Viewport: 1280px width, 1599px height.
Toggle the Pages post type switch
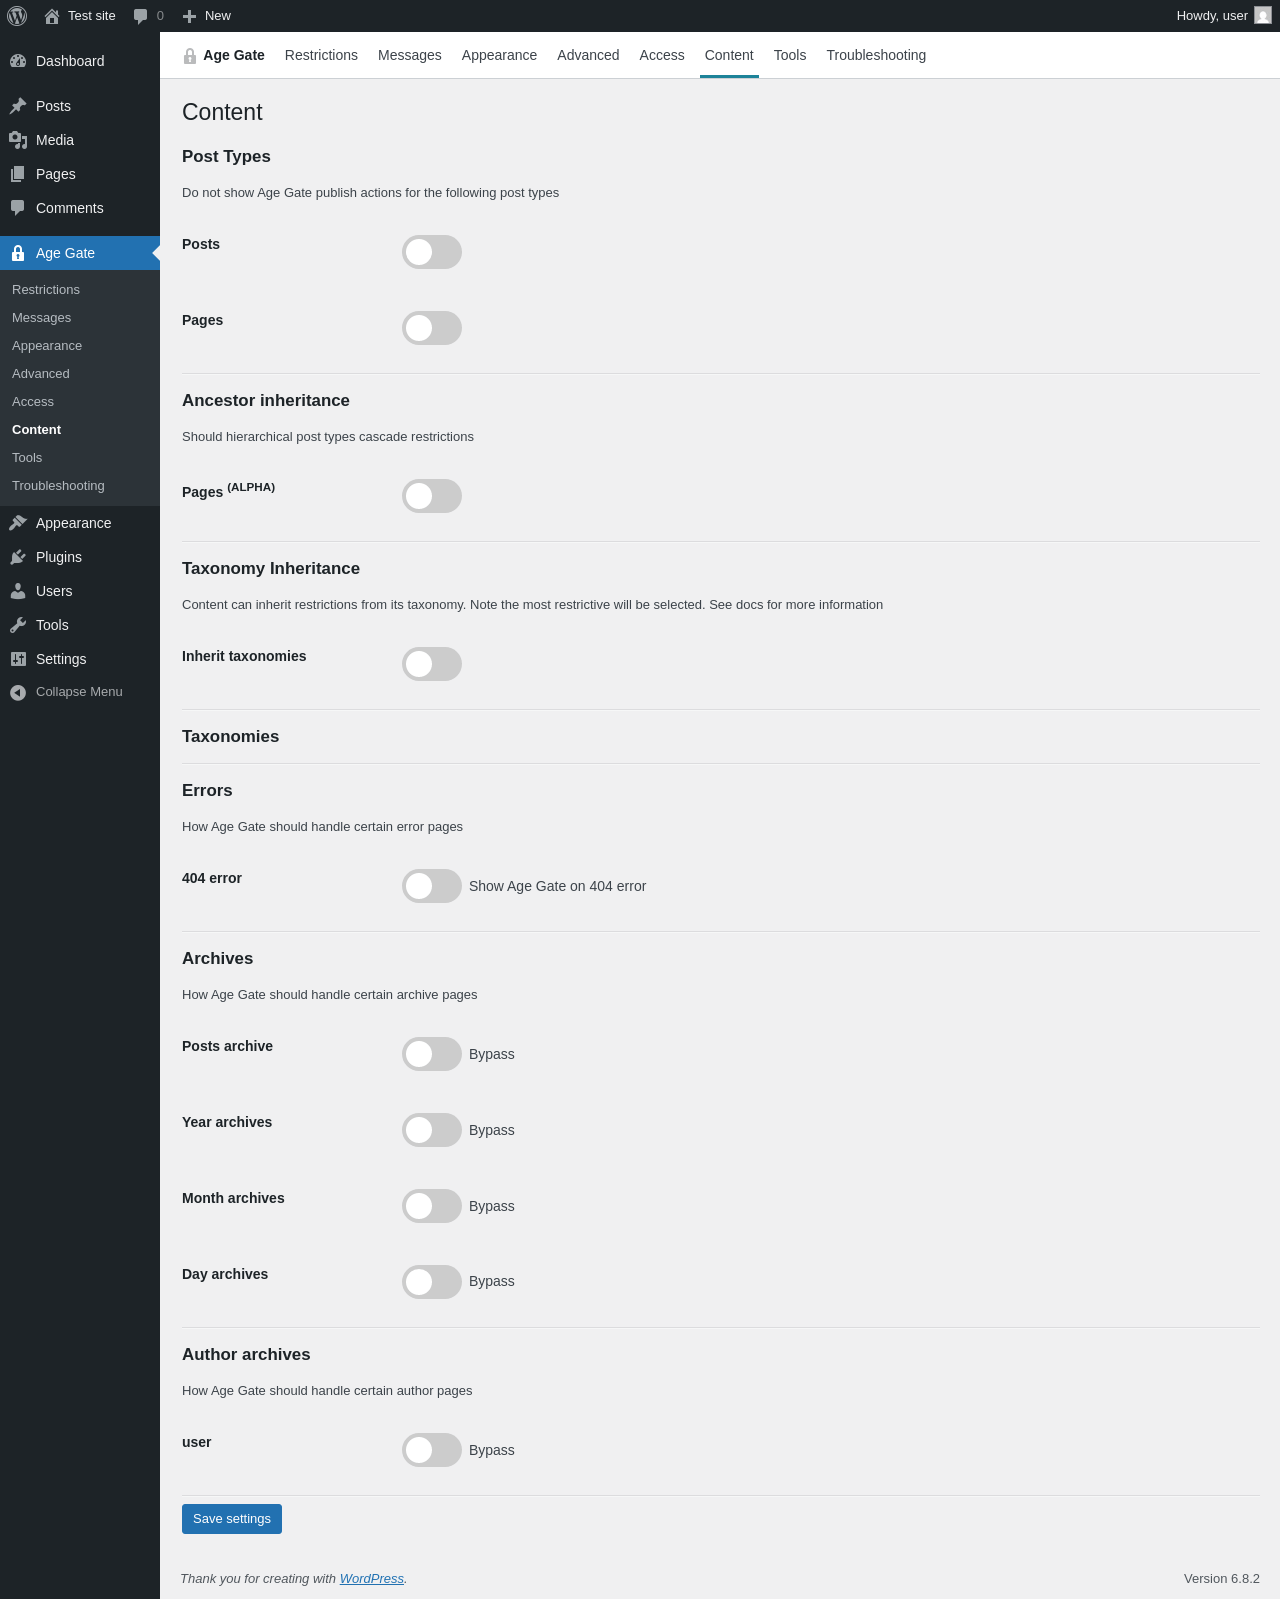click(x=432, y=328)
